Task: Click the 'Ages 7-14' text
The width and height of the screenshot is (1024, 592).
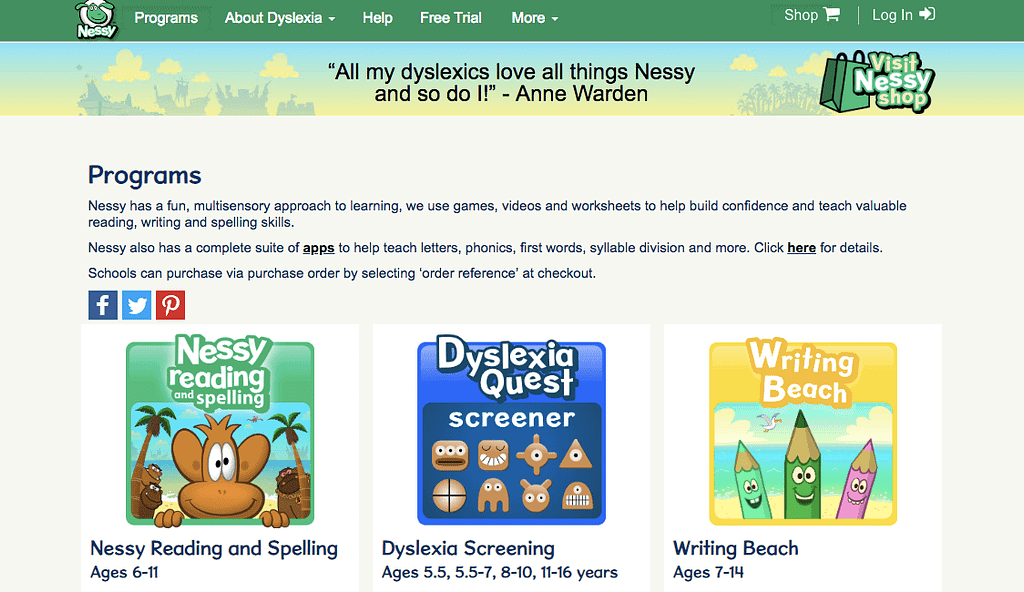Action: [x=708, y=572]
